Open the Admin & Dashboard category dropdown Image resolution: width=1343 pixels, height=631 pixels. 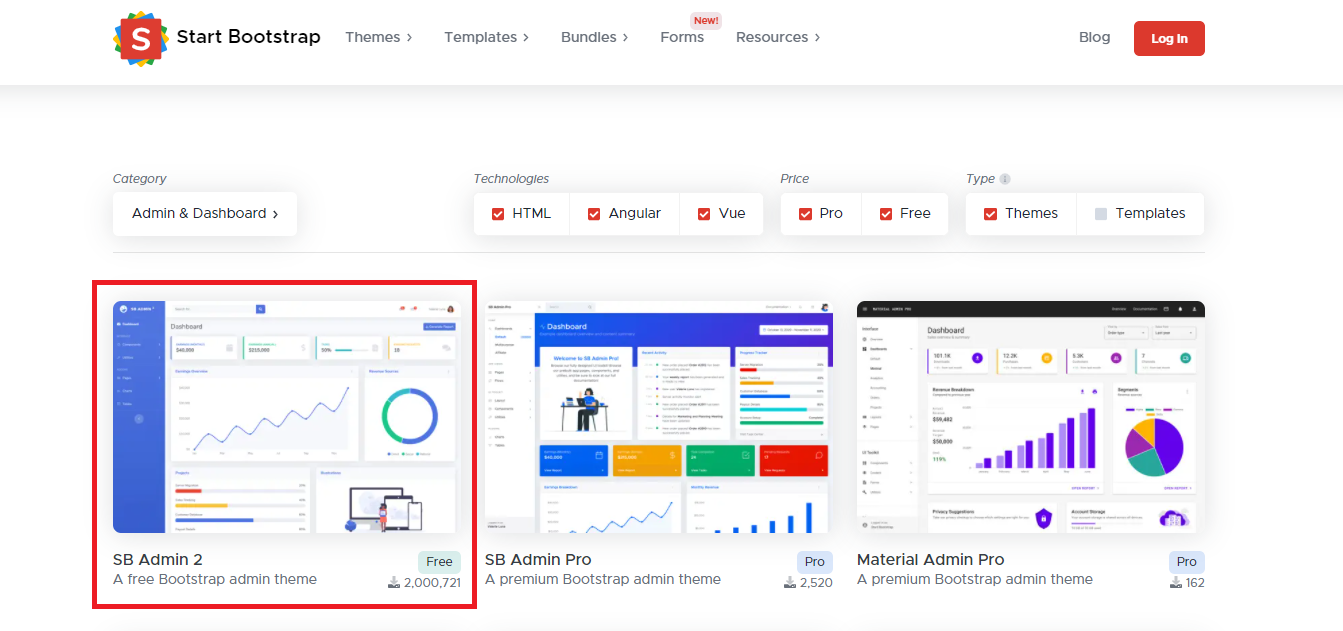click(205, 214)
